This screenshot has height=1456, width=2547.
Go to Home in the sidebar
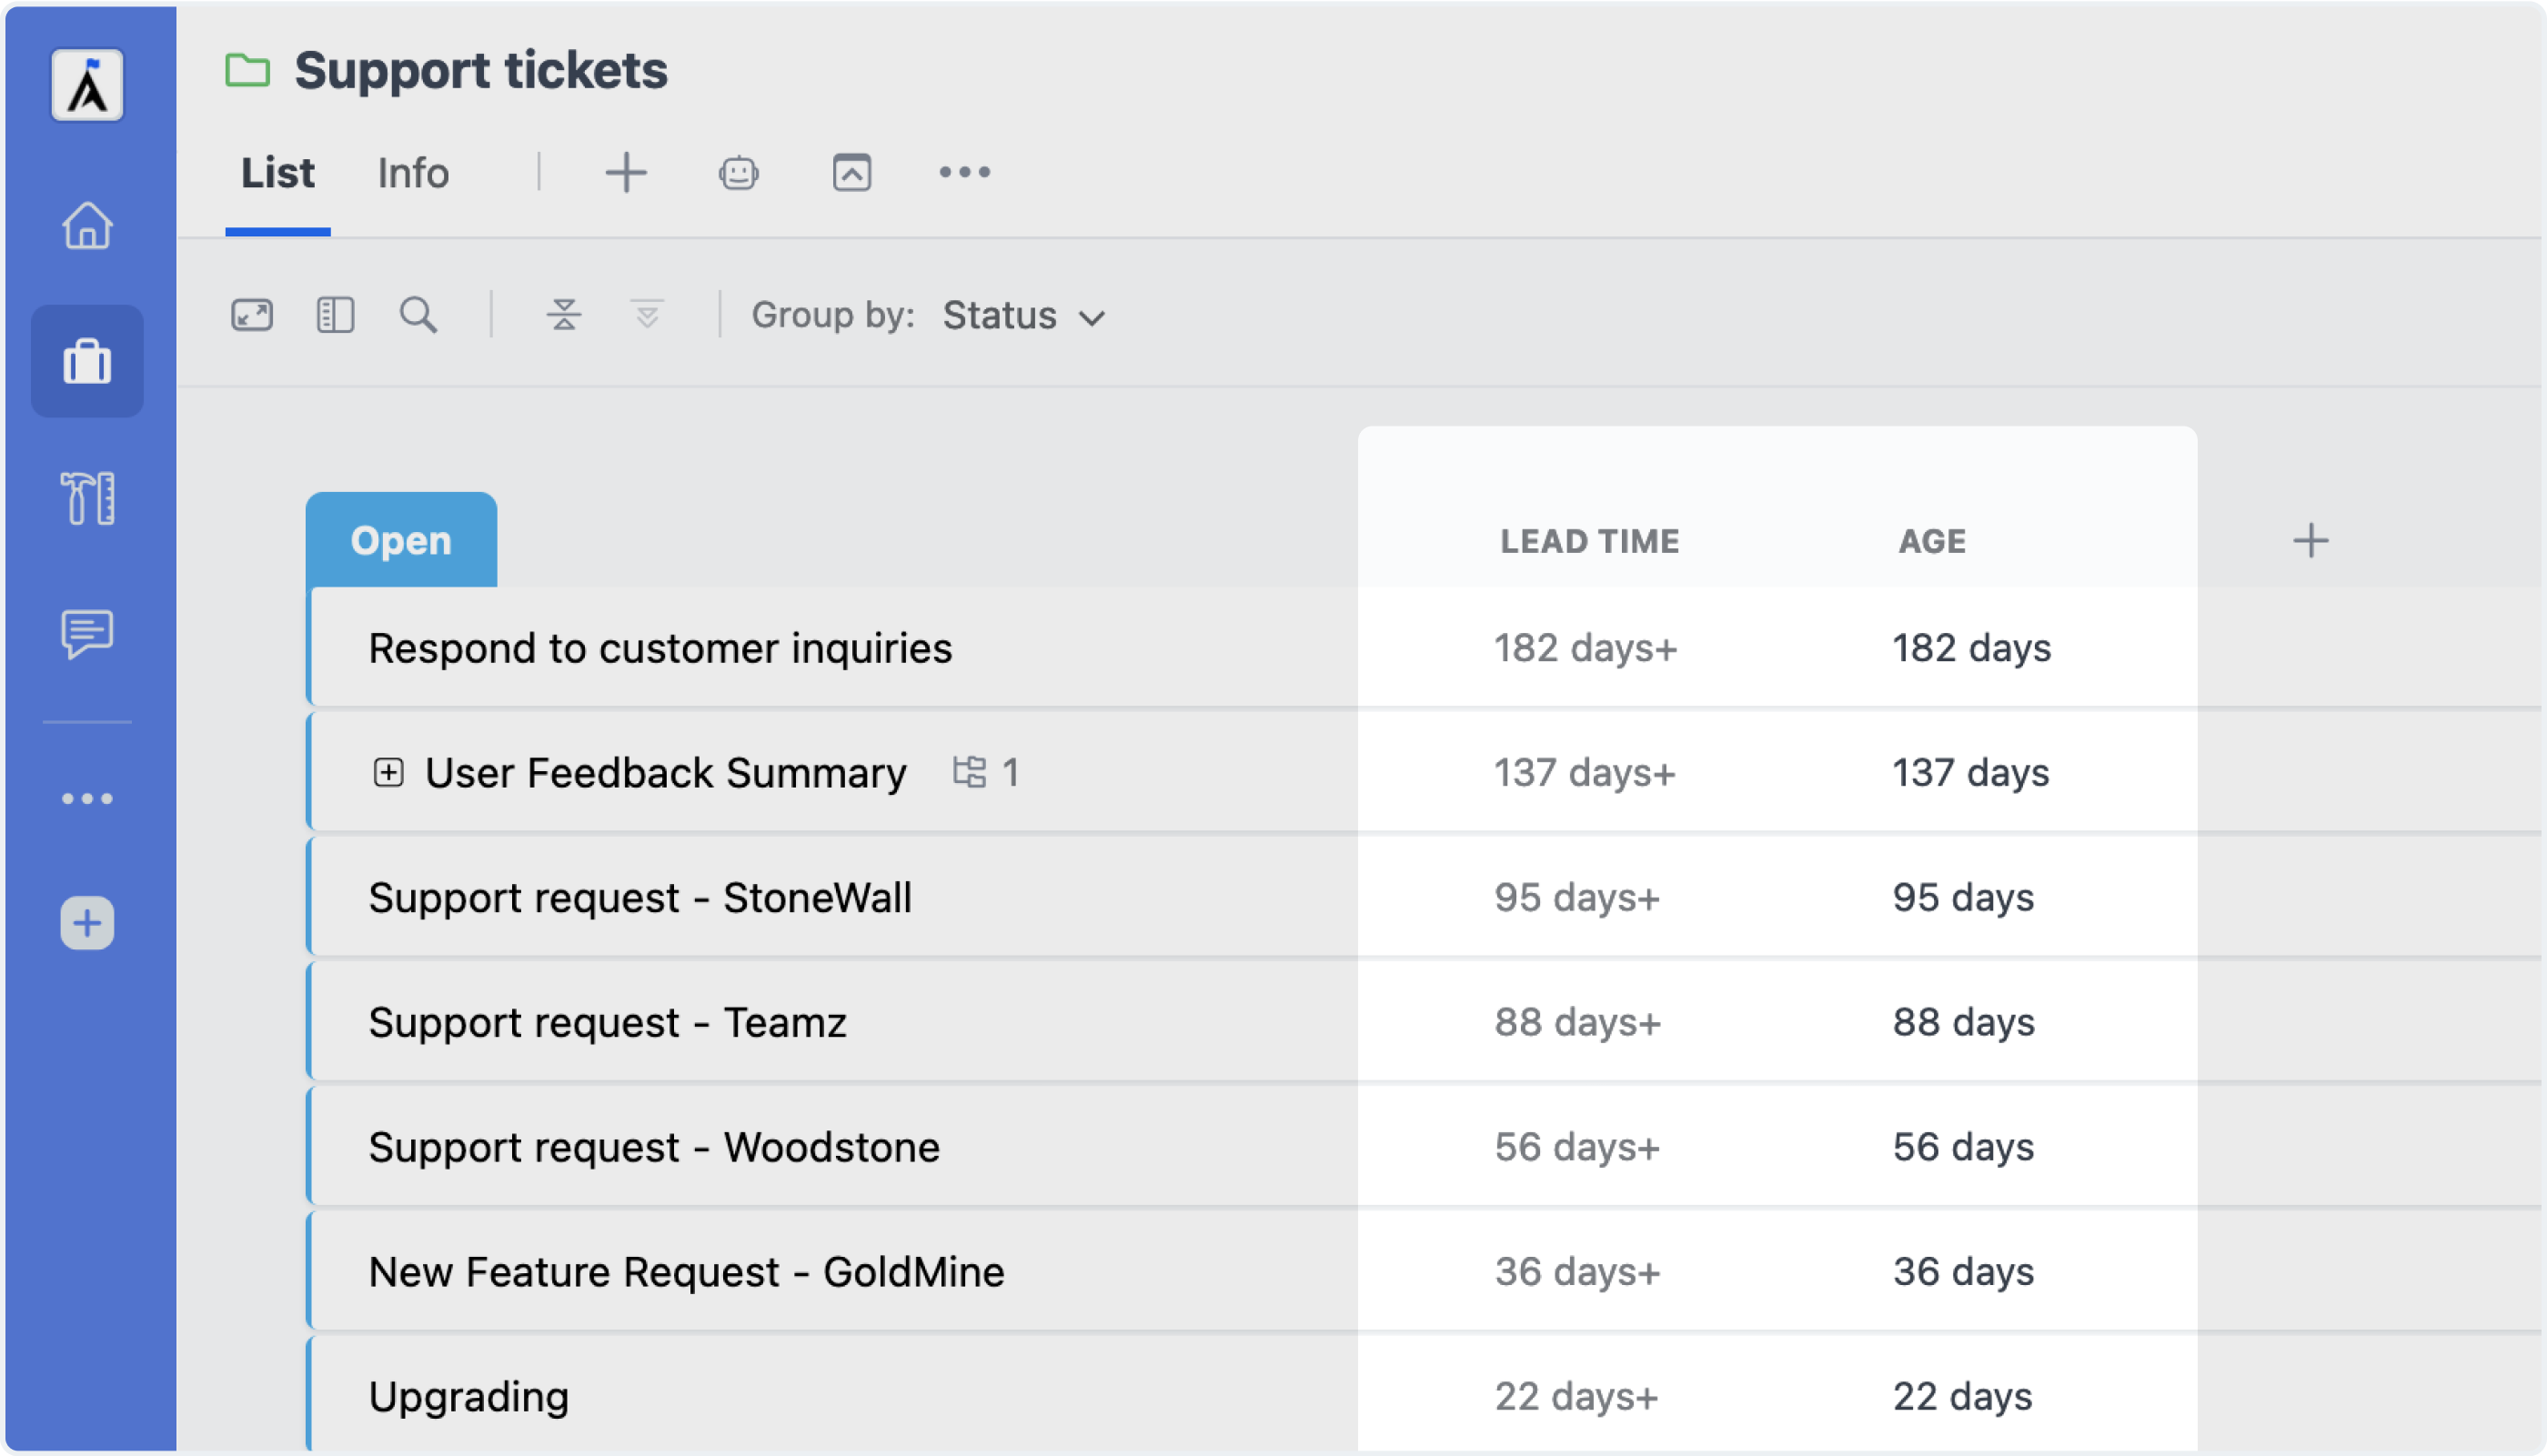tap(87, 225)
